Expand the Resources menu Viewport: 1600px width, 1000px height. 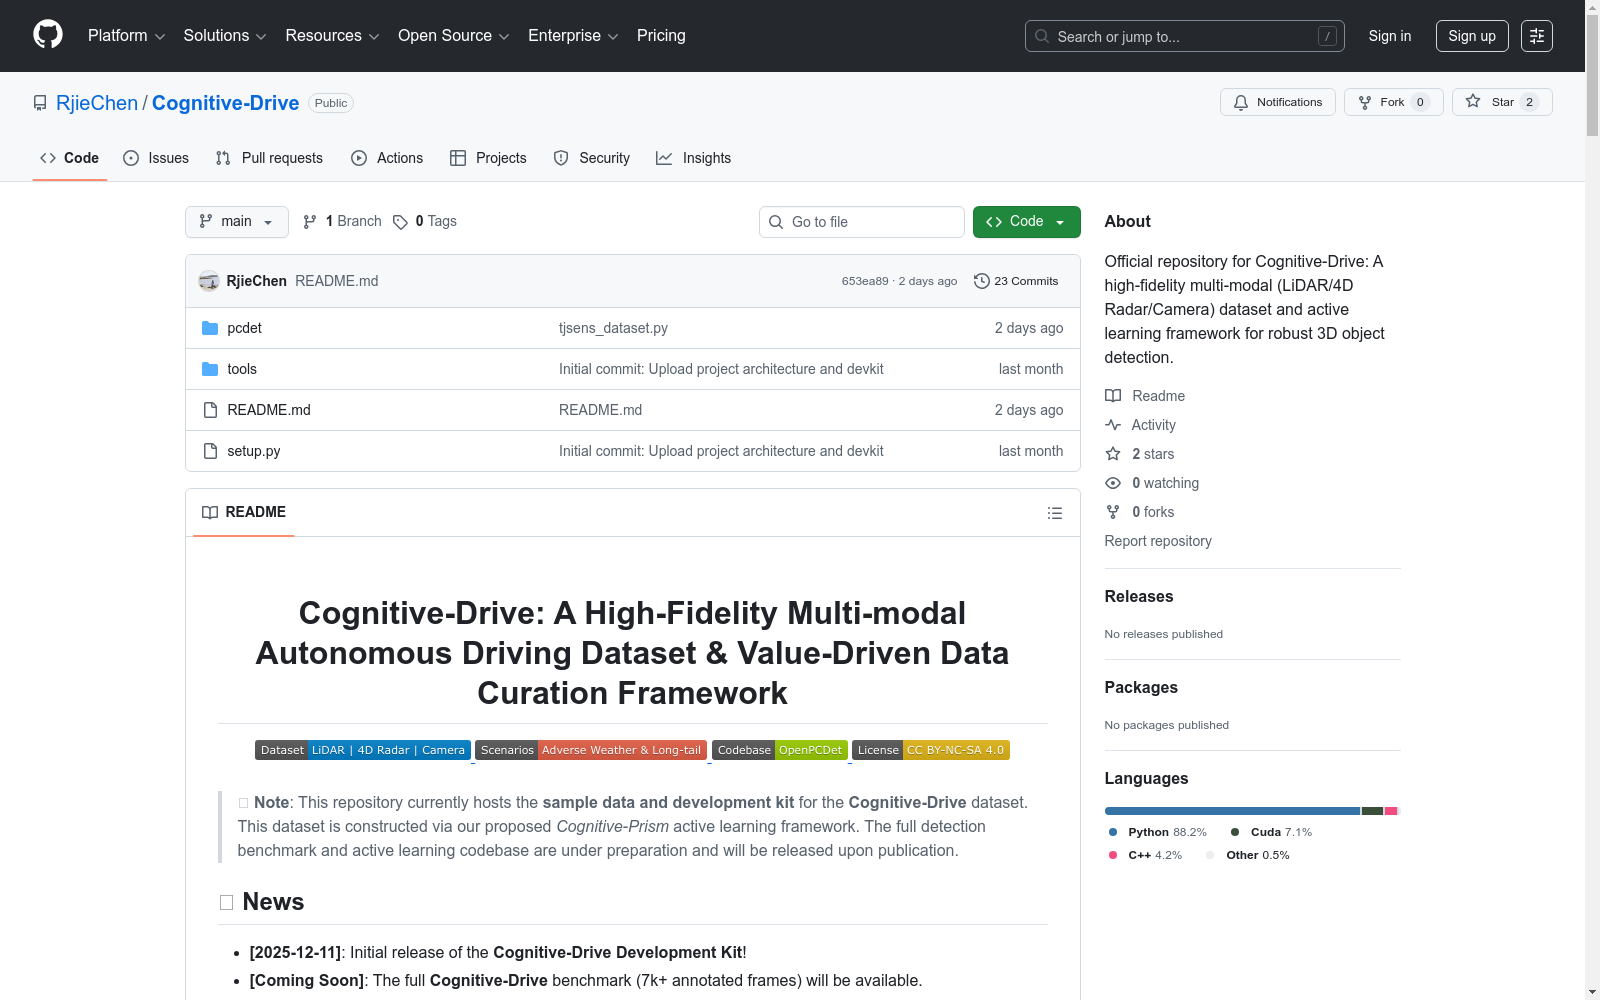pyautogui.click(x=332, y=36)
